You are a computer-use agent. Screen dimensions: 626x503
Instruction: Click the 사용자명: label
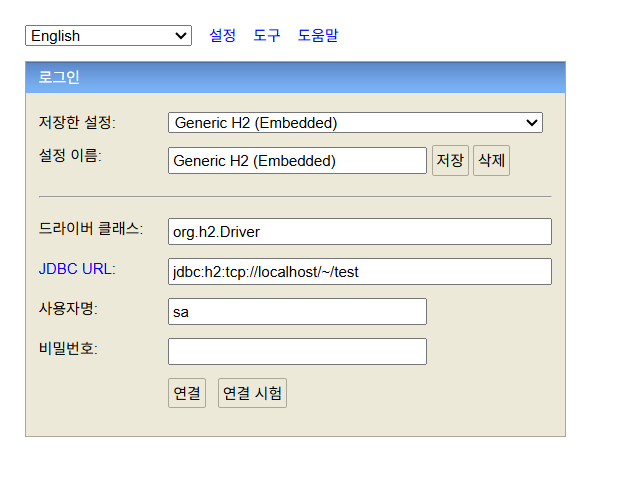click(68, 309)
